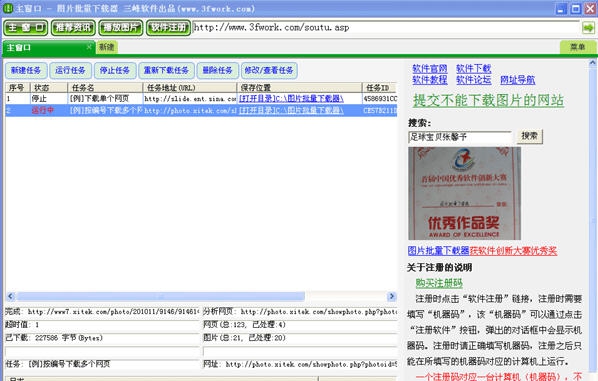
Task: Click the 状态 column header
Action: click(x=49, y=88)
